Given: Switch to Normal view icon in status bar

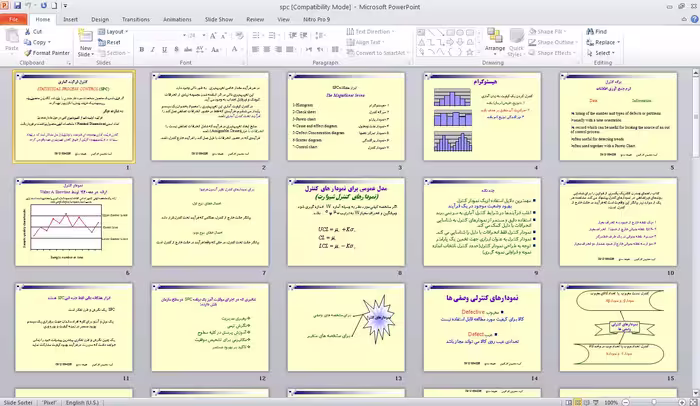Looking at the screenshot, I should coord(568,402).
